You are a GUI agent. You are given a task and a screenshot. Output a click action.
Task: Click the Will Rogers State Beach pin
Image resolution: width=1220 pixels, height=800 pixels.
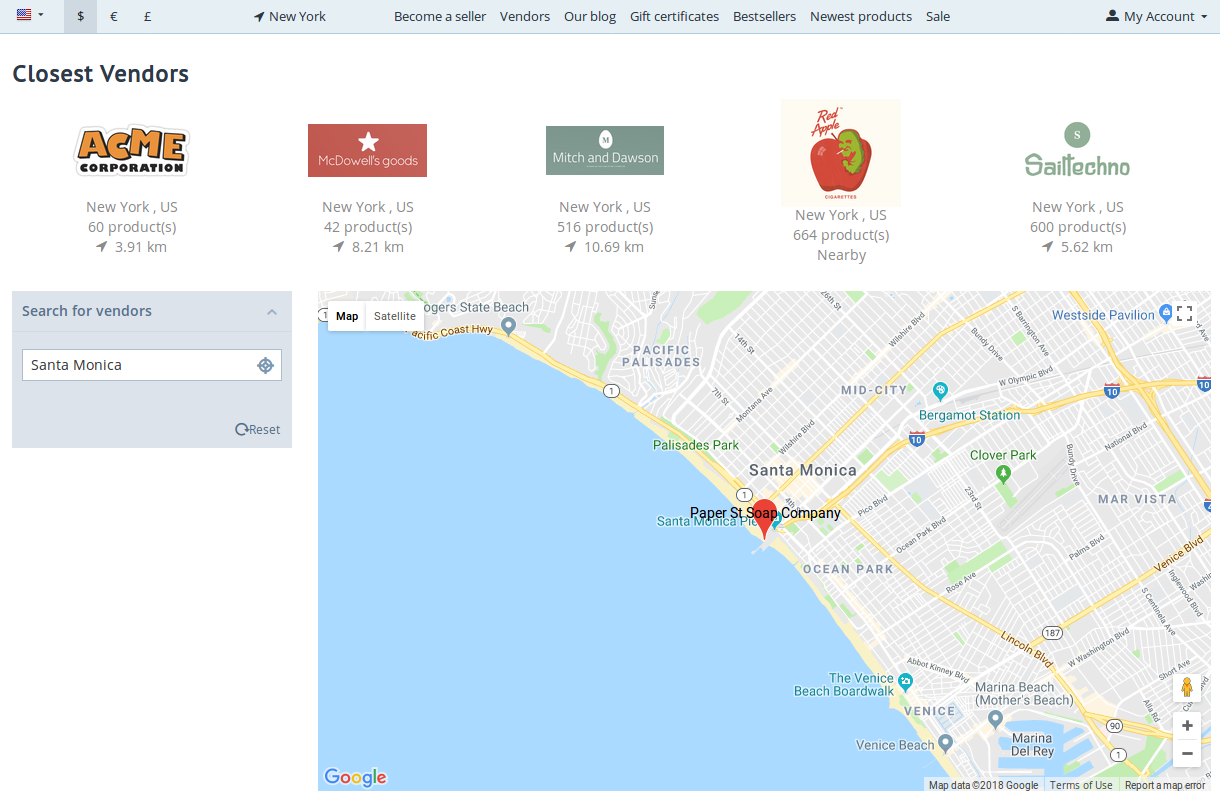tap(508, 325)
